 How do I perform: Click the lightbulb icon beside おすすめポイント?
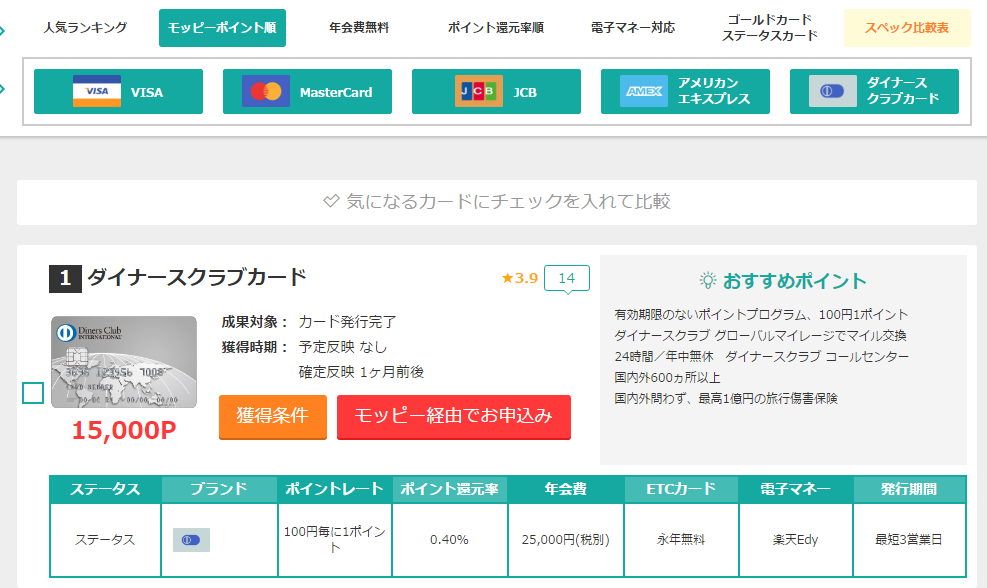[708, 280]
